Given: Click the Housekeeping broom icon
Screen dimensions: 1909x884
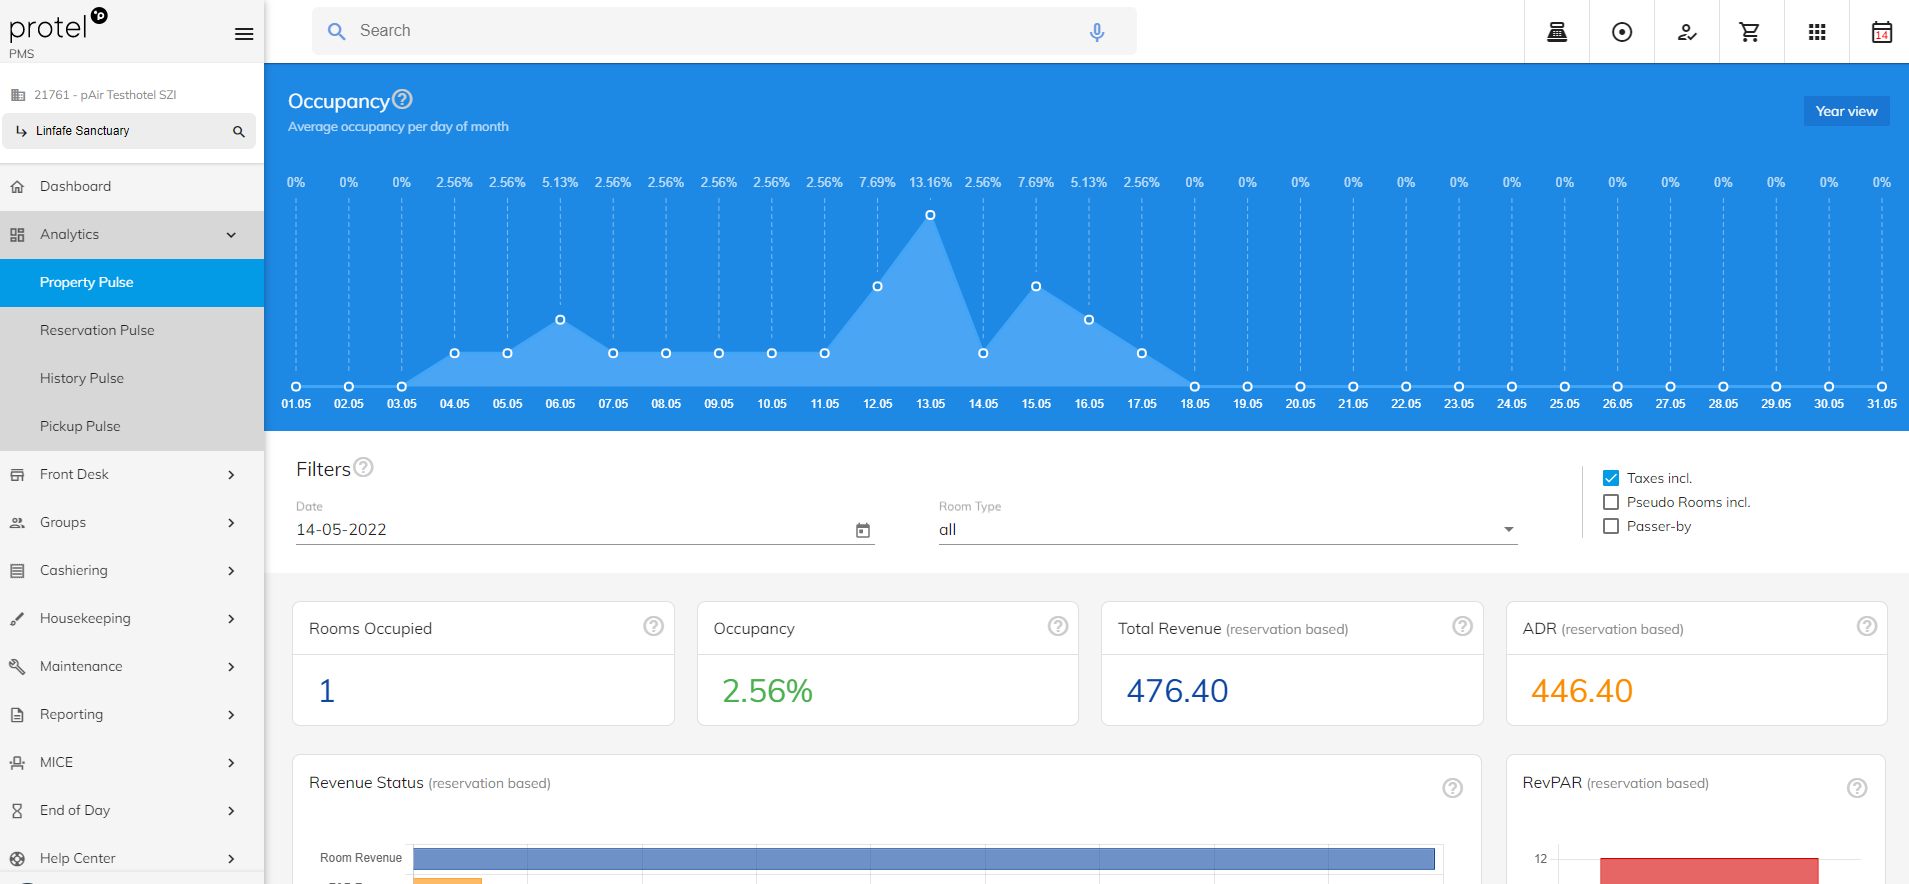Looking at the screenshot, I should pos(17,619).
